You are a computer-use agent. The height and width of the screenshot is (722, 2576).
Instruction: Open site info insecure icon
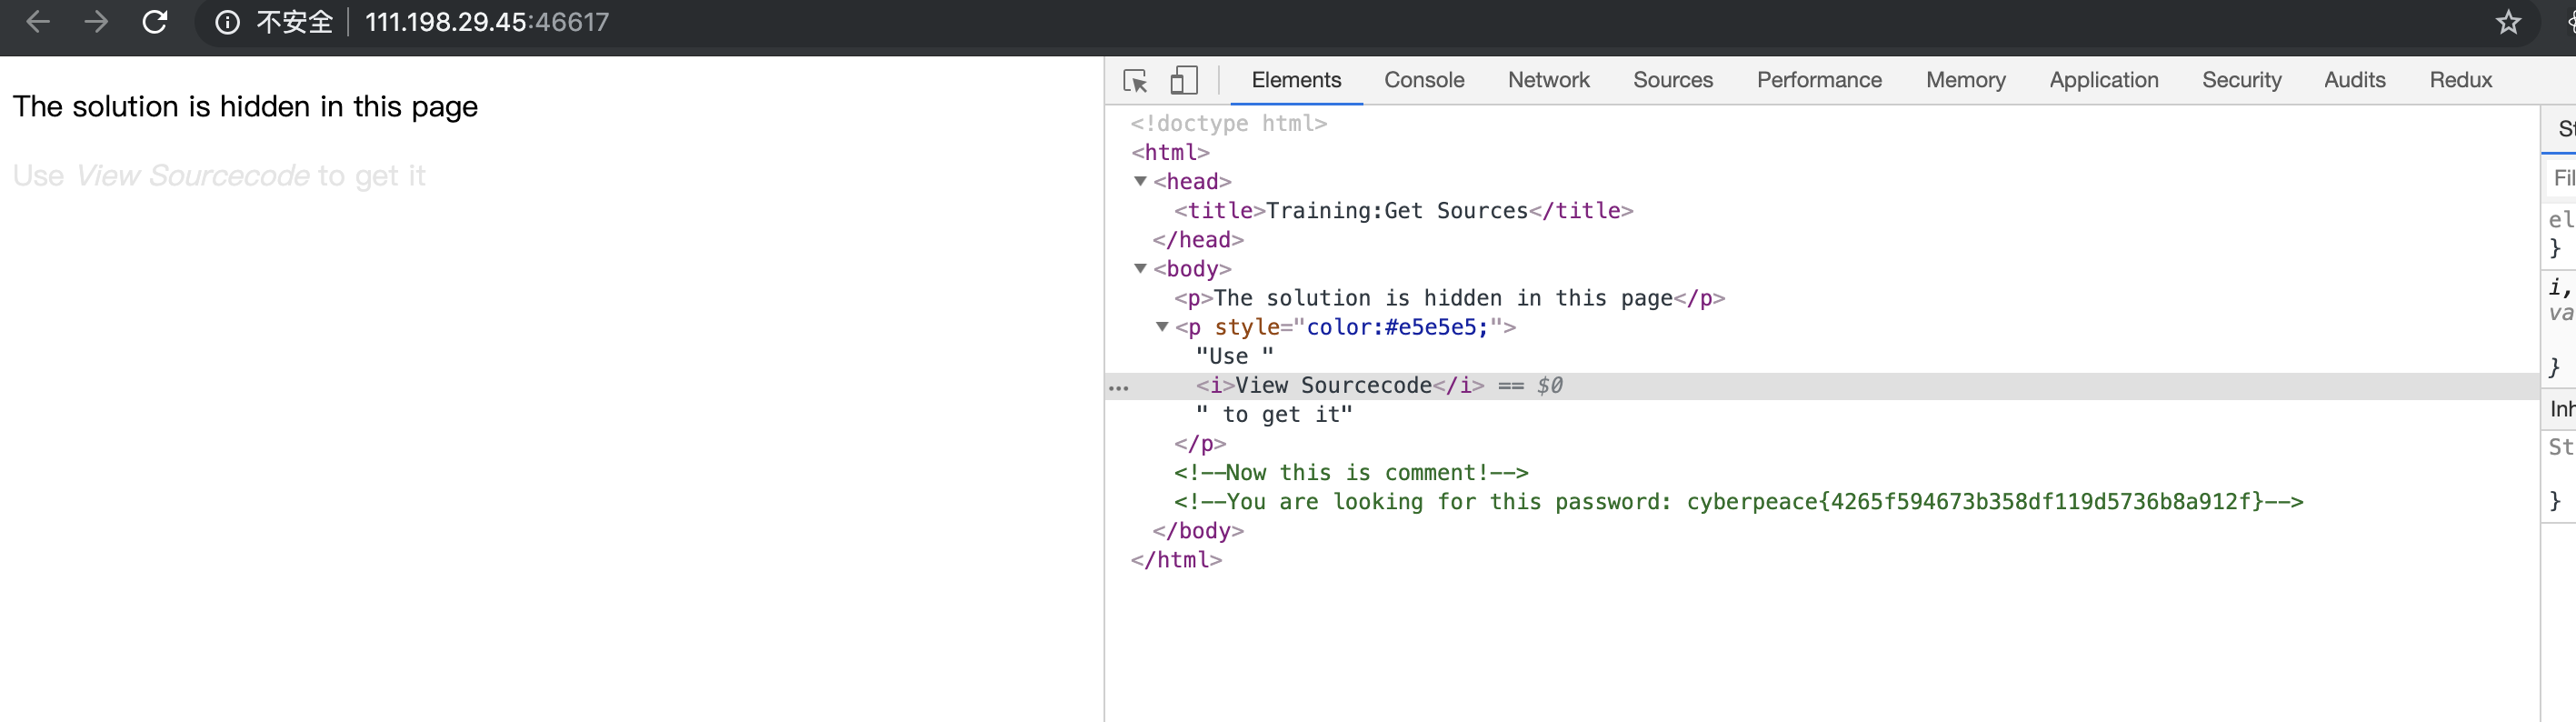[228, 22]
